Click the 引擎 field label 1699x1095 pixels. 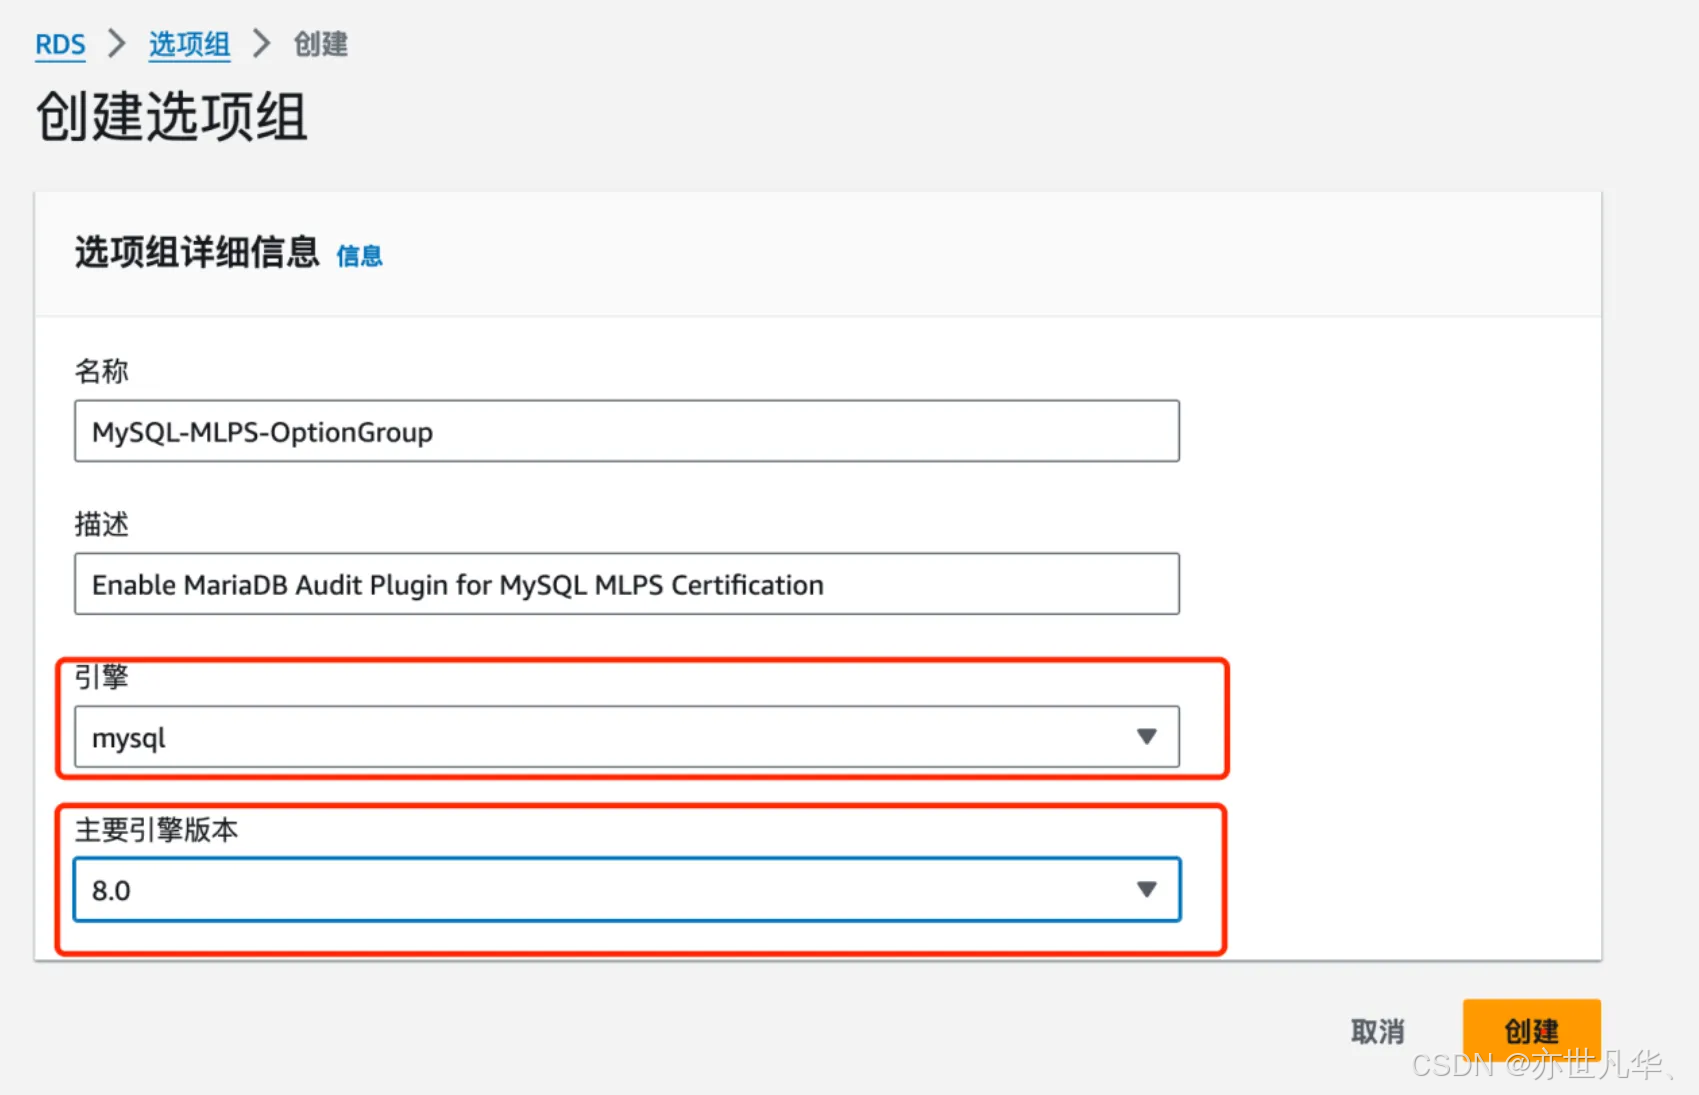[x=102, y=677]
